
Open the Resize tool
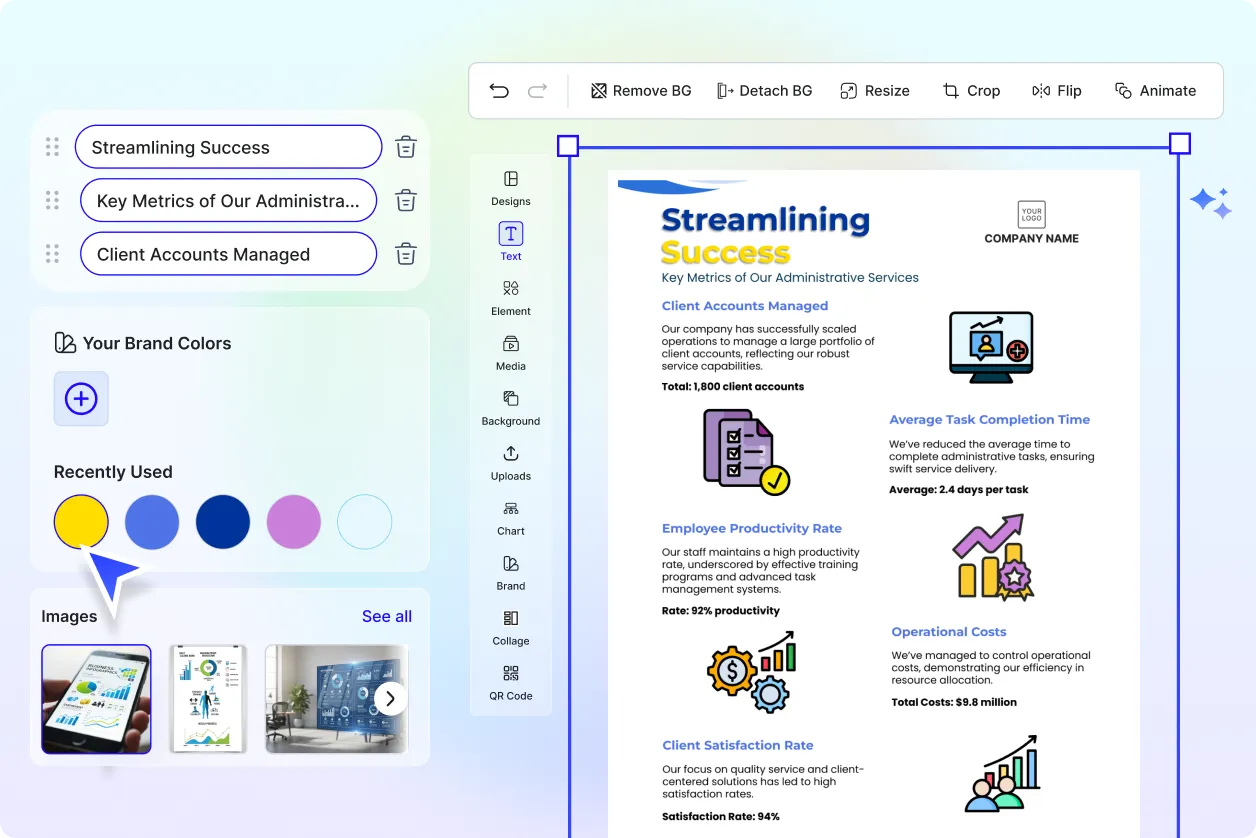[875, 91]
